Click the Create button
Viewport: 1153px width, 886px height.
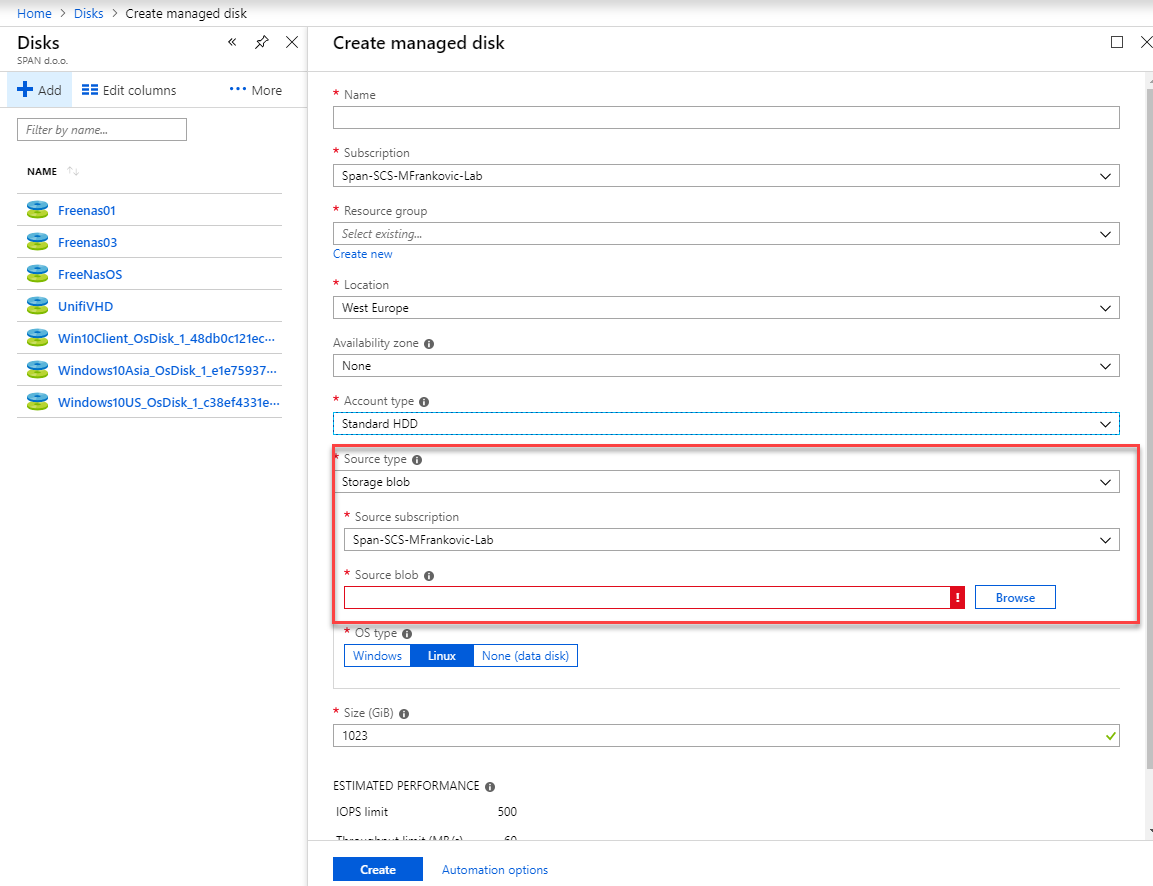[377, 869]
